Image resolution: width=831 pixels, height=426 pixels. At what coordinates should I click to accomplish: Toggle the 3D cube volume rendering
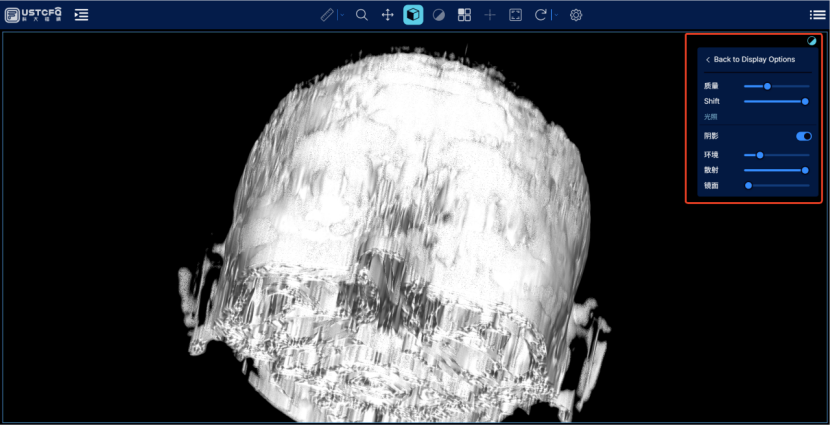tap(413, 15)
